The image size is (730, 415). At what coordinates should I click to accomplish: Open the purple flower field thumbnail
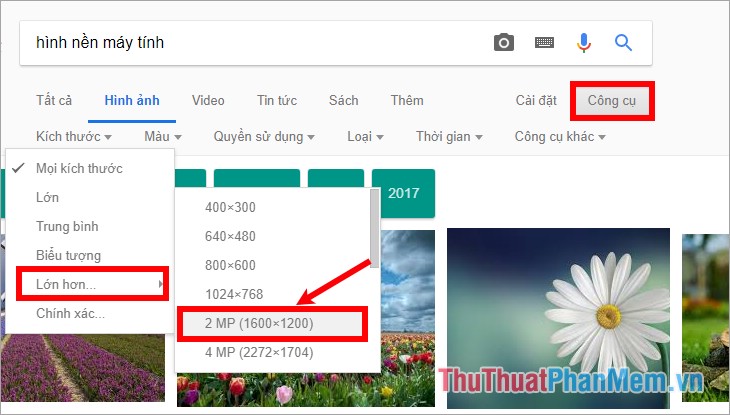click(82, 367)
